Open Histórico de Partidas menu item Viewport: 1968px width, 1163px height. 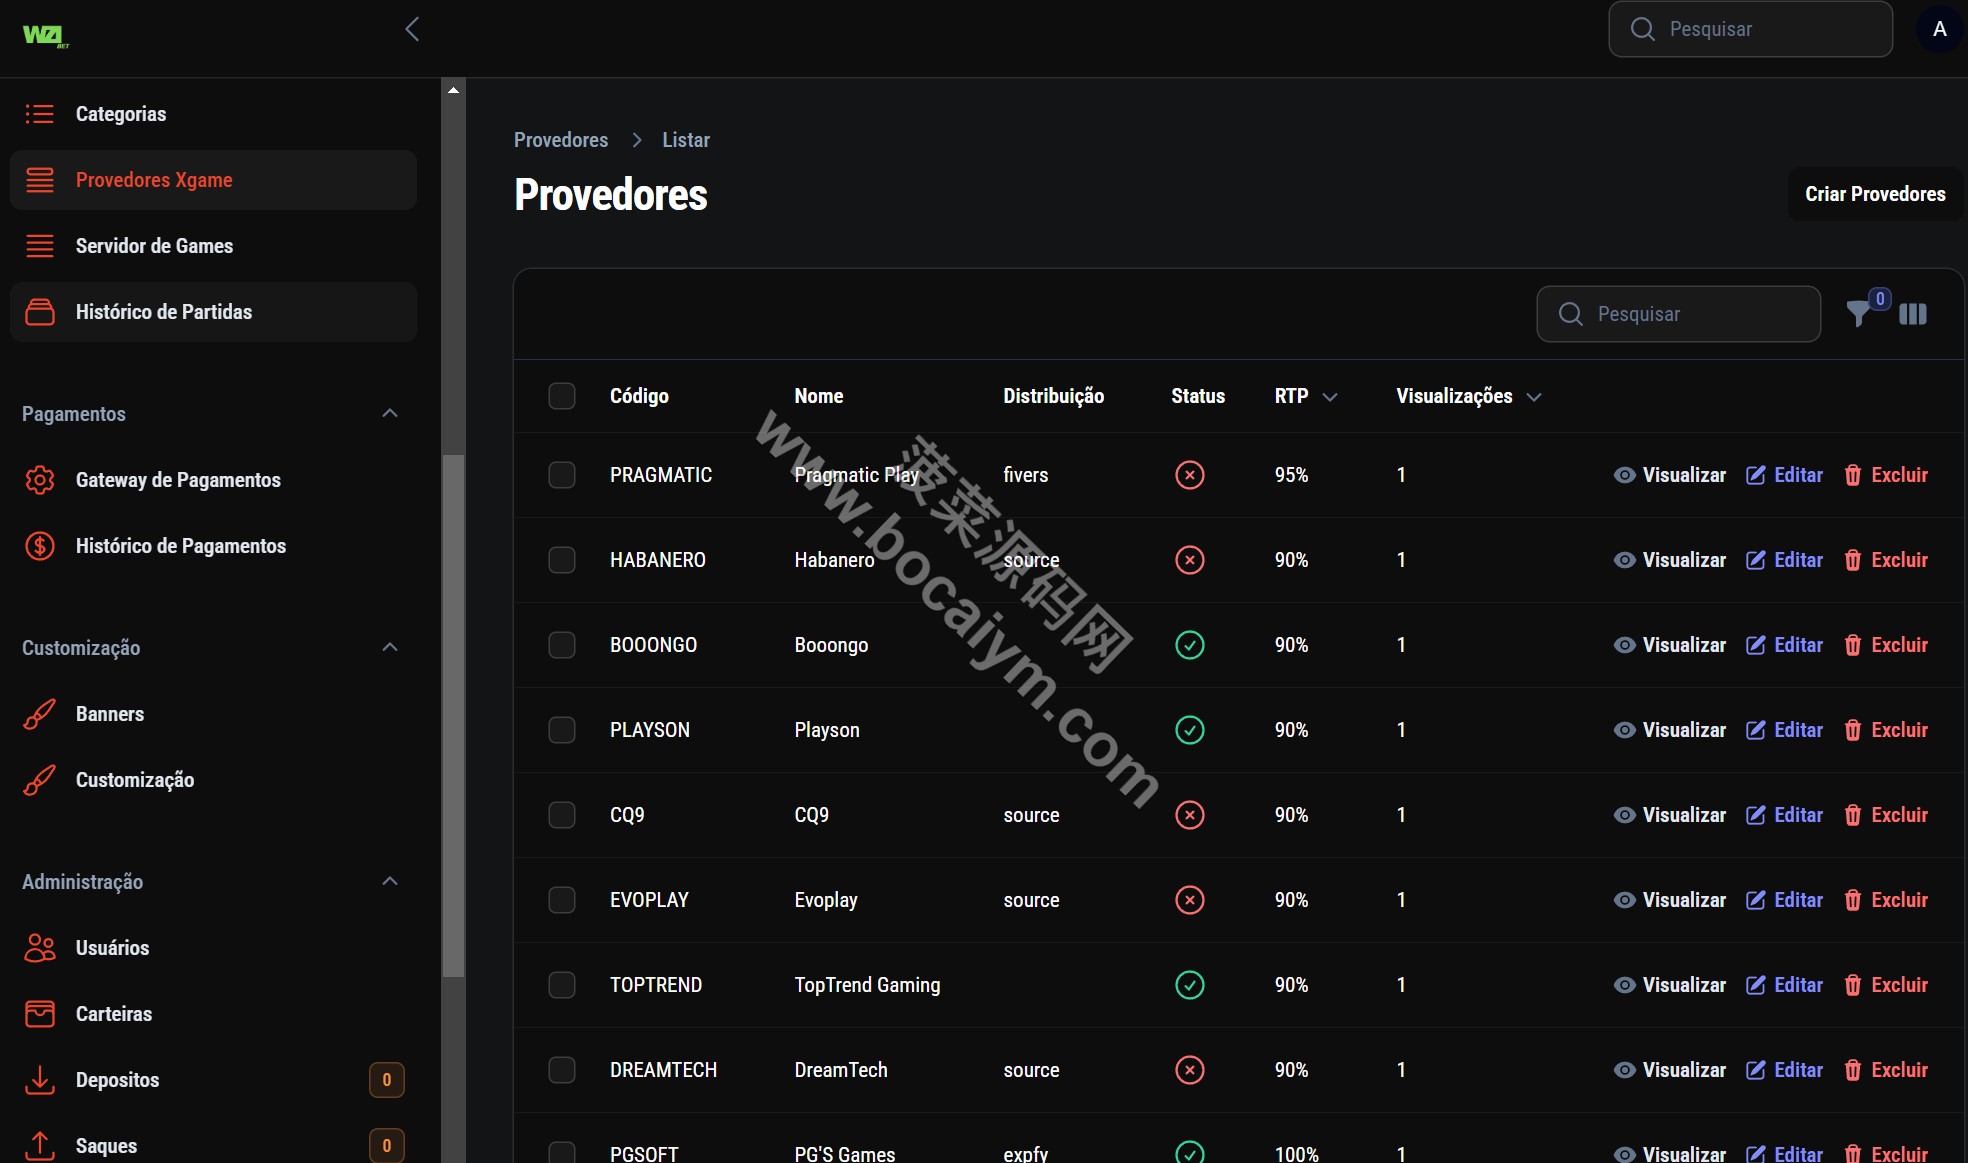(213, 312)
